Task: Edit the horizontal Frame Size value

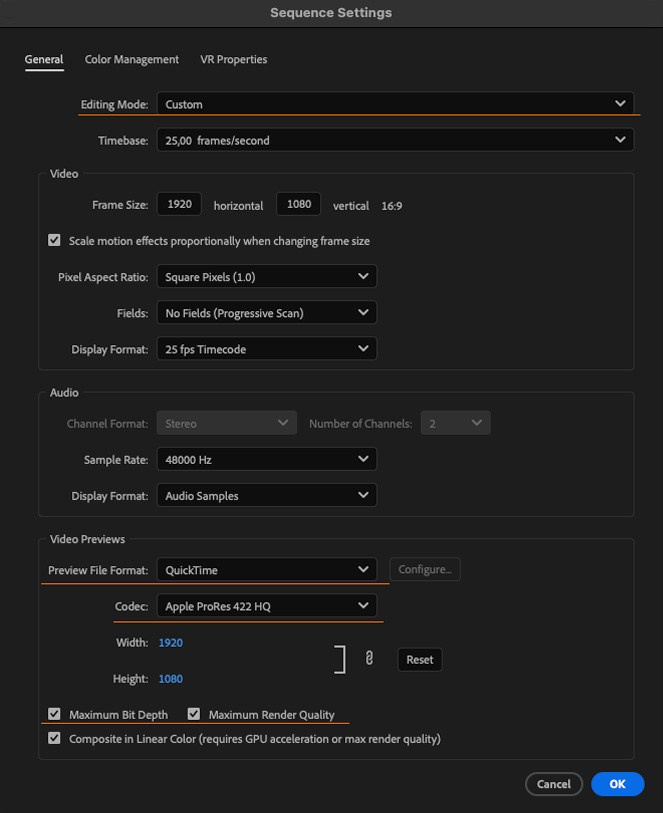Action: [178, 204]
